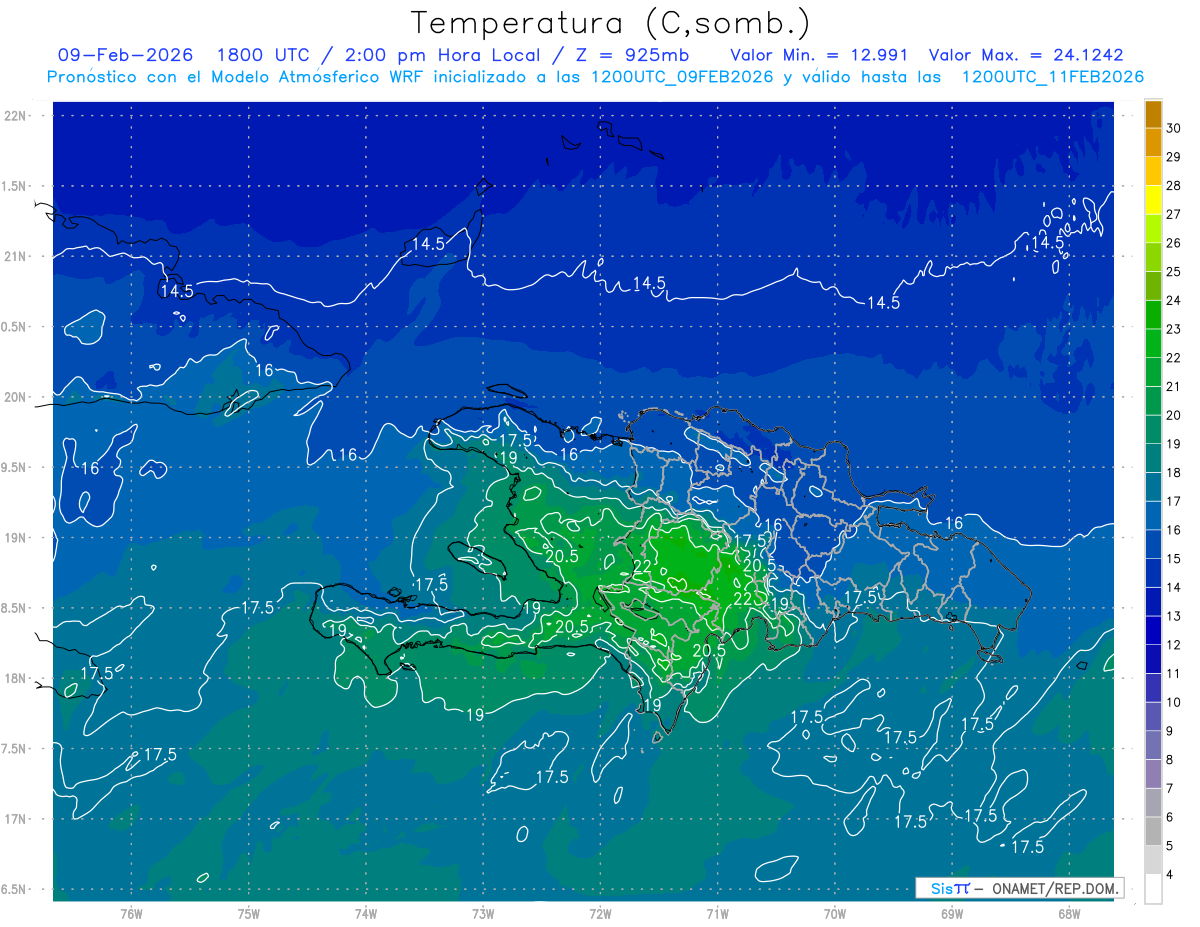Click the color scale label "27"

pos(1175,214)
